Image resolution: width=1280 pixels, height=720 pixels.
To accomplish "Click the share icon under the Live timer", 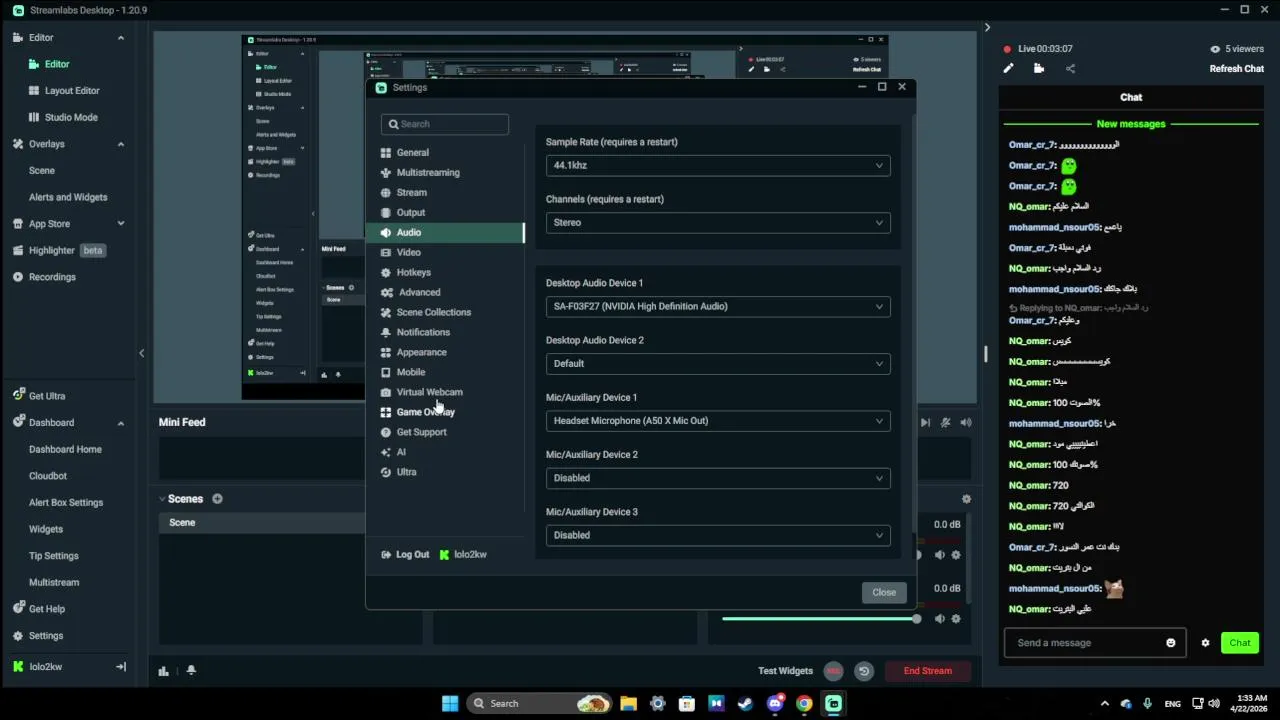I will 1070,69.
